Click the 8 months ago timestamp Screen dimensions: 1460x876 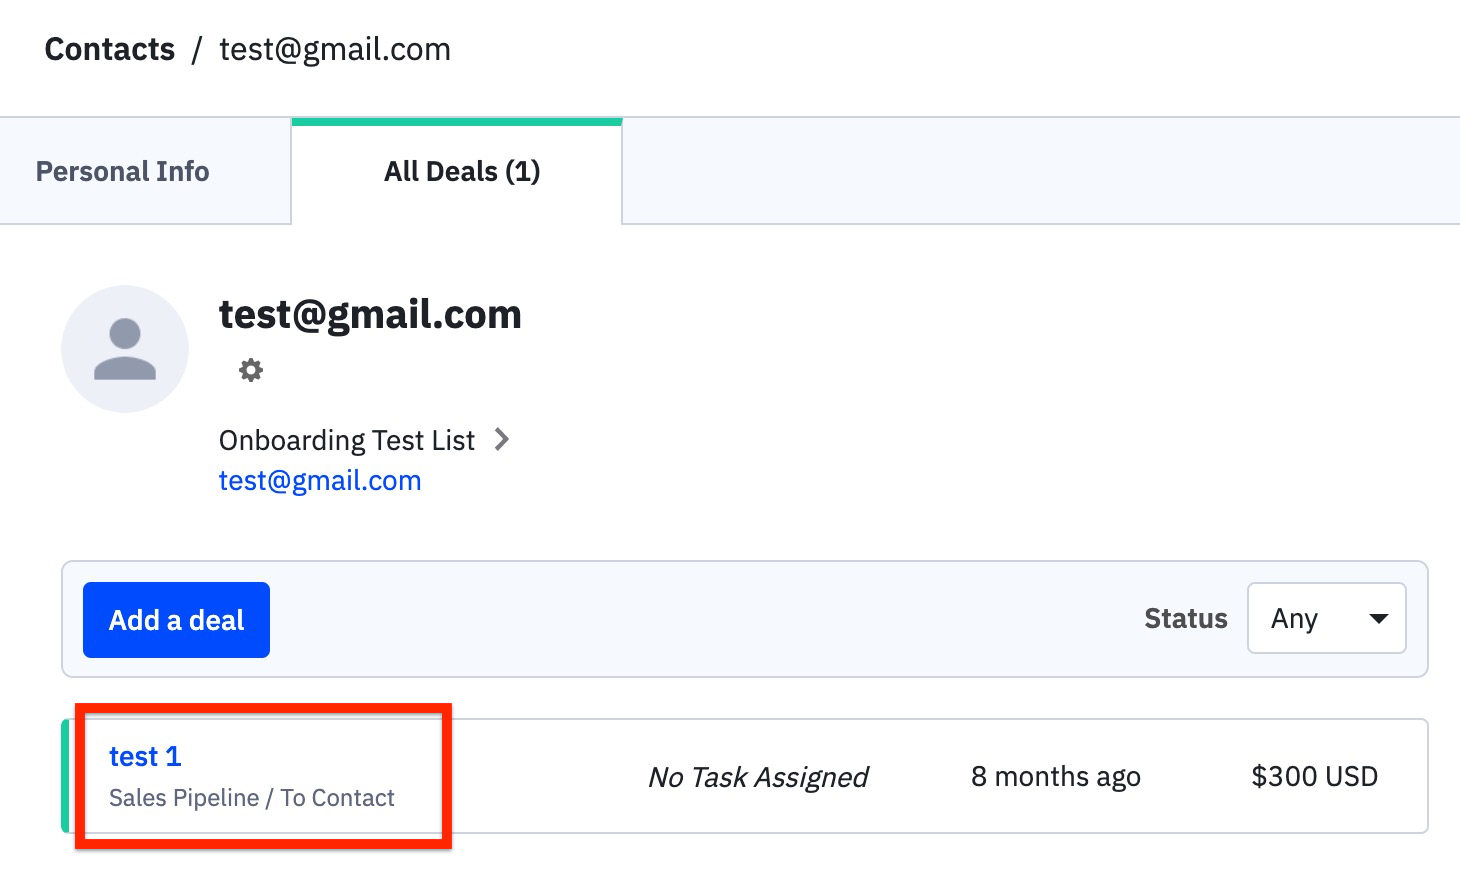click(x=1055, y=777)
